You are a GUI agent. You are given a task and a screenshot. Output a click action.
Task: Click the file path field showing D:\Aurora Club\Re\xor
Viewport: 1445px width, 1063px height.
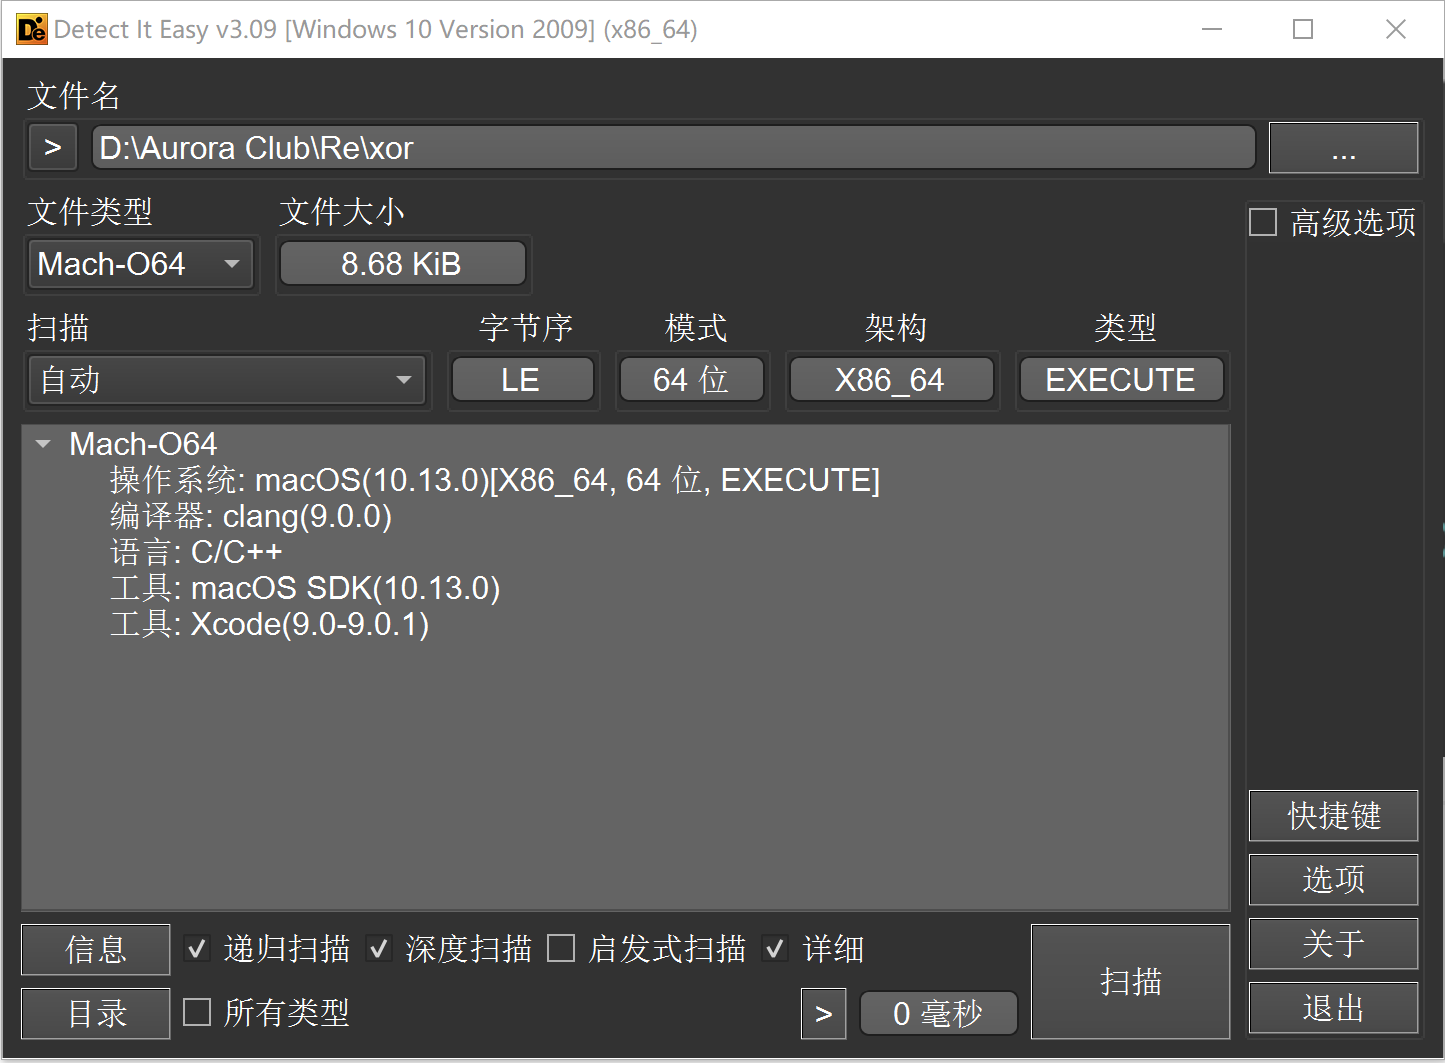click(673, 148)
